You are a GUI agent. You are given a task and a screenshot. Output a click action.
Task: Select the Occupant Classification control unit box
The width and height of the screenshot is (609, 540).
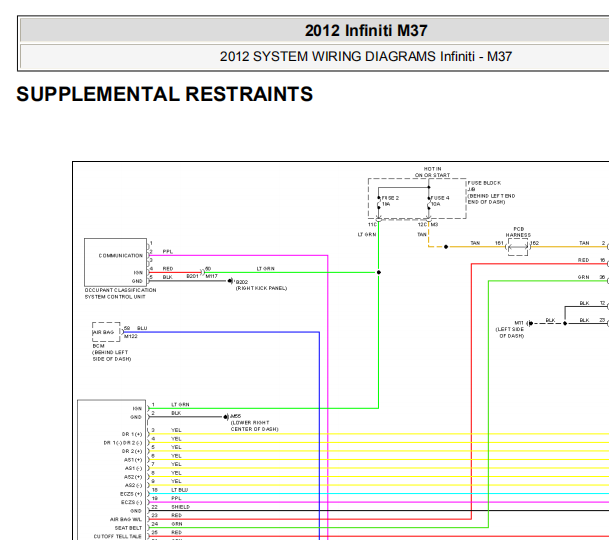pos(115,262)
